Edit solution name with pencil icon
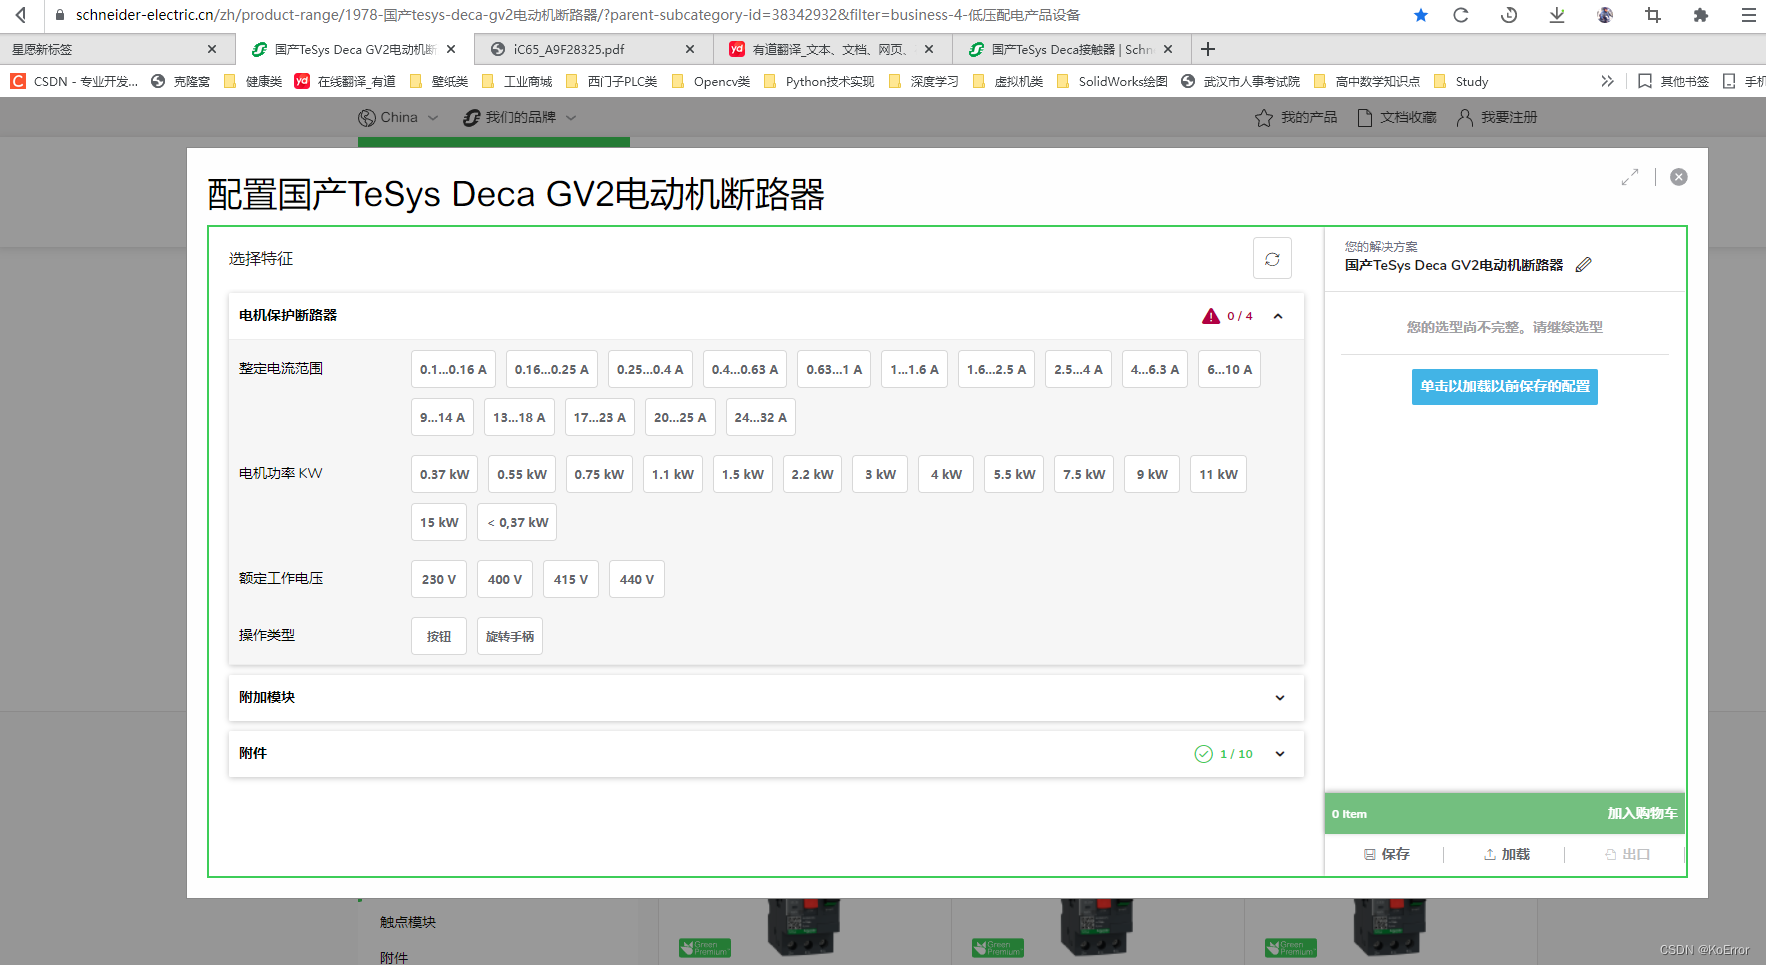Viewport: 1766px width, 965px height. (x=1583, y=265)
